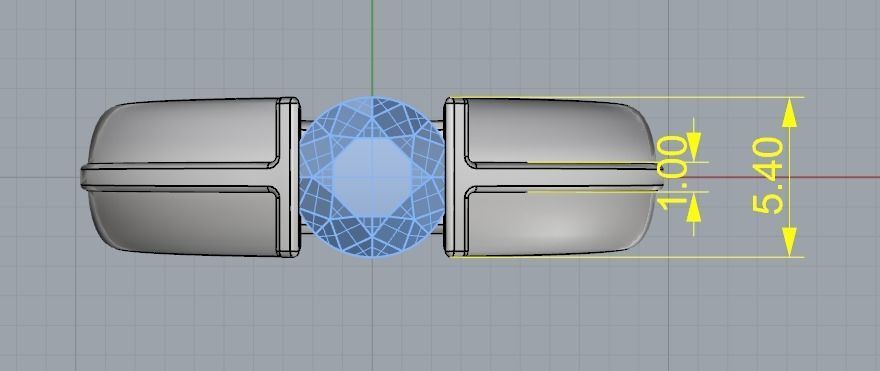Image resolution: width=880 pixels, height=371 pixels.
Task: Click the 1.00 dimension text
Action: click(672, 173)
